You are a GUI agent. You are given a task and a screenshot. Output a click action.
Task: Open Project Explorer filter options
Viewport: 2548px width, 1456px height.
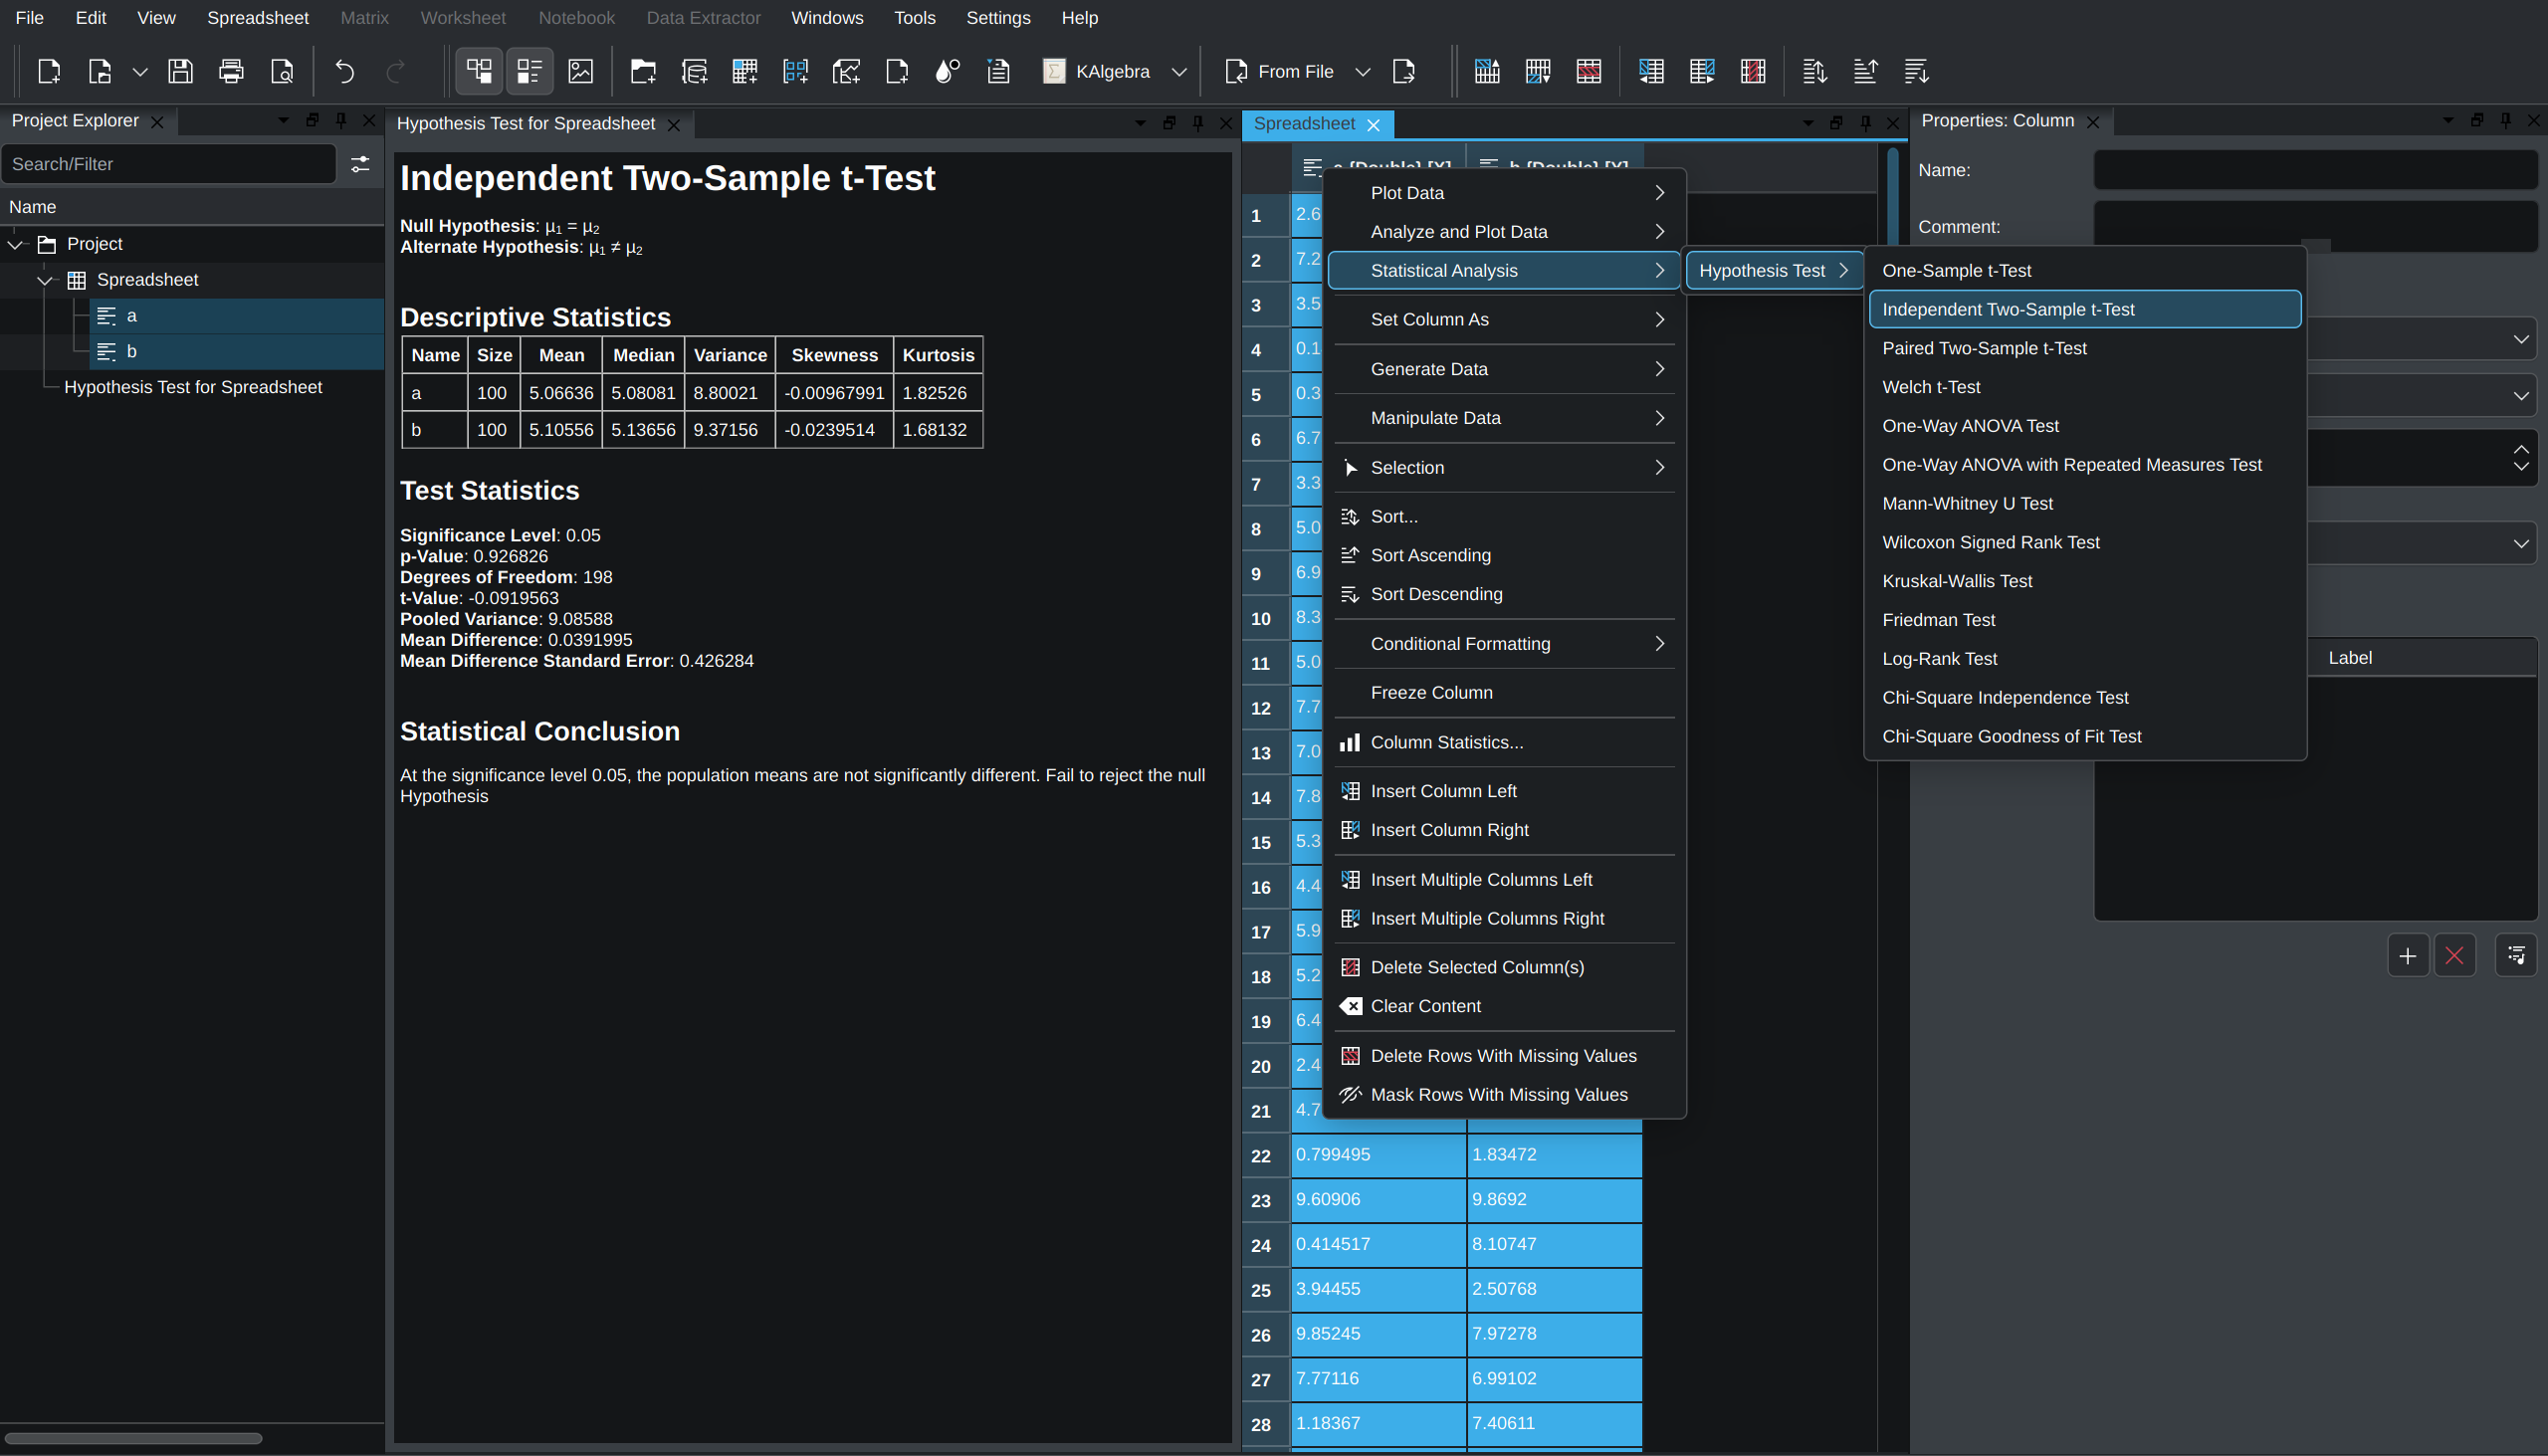coord(360,164)
